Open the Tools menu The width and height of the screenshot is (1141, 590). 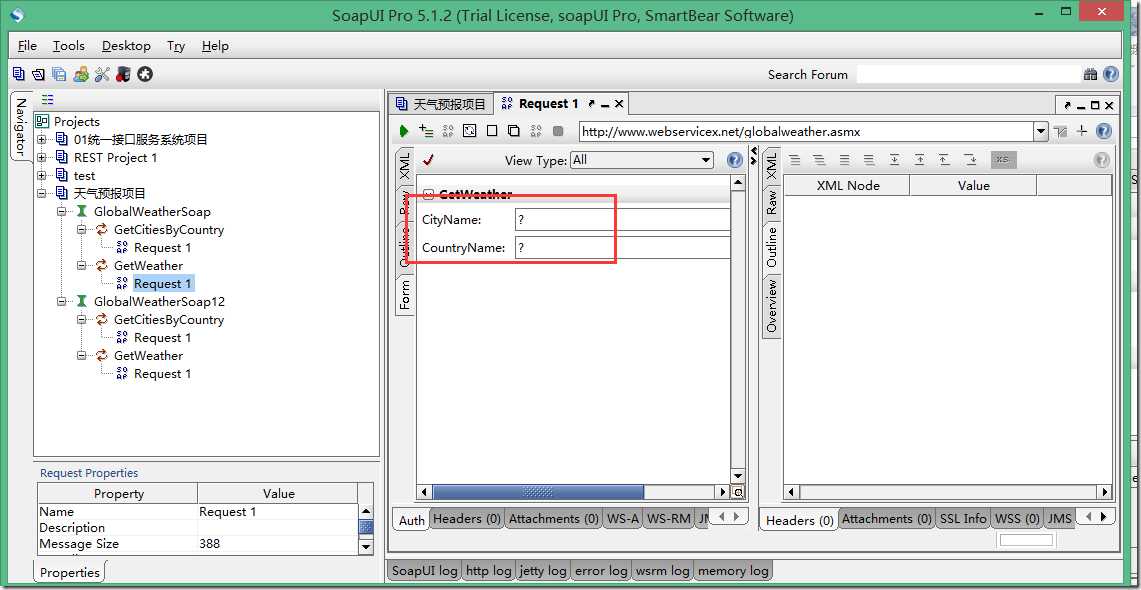tap(68, 46)
